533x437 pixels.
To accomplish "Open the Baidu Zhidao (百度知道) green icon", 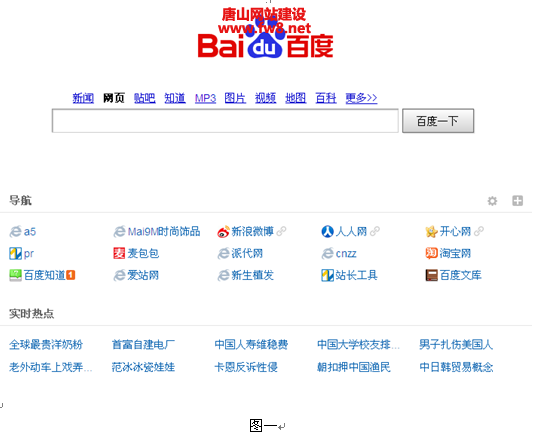I will pyautogui.click(x=15, y=275).
